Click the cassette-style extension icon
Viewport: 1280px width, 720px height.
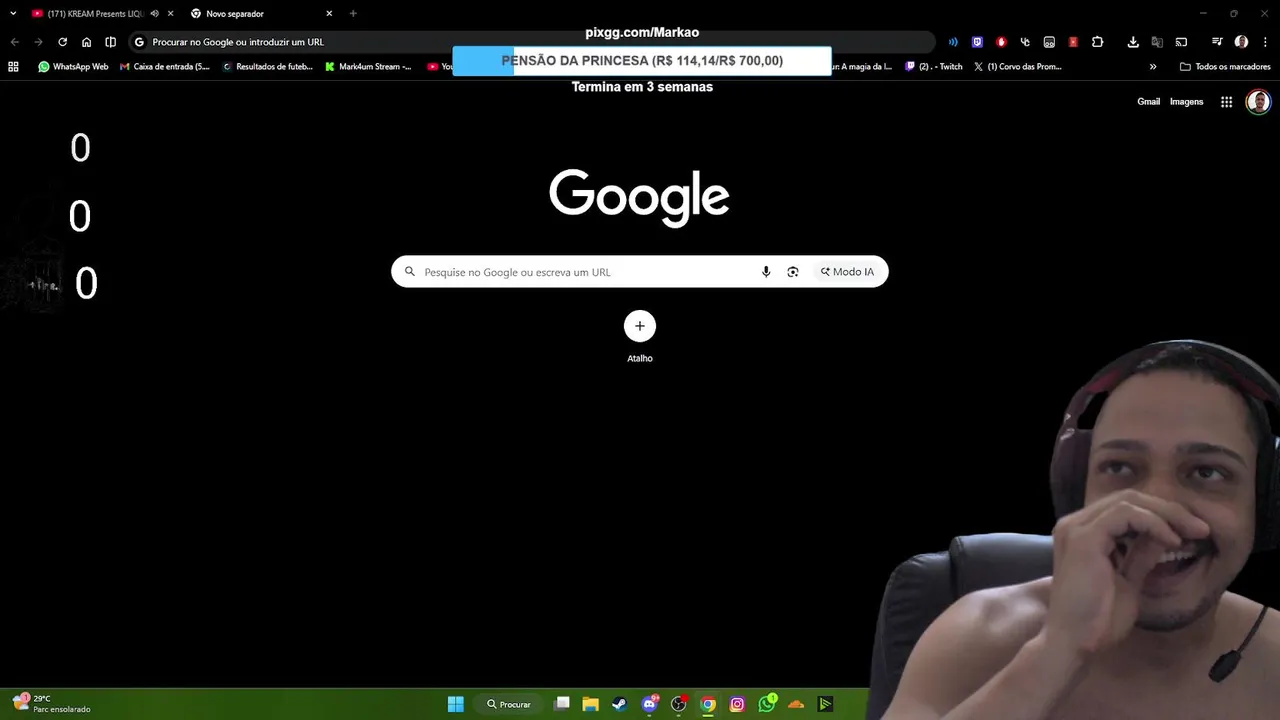(1049, 42)
